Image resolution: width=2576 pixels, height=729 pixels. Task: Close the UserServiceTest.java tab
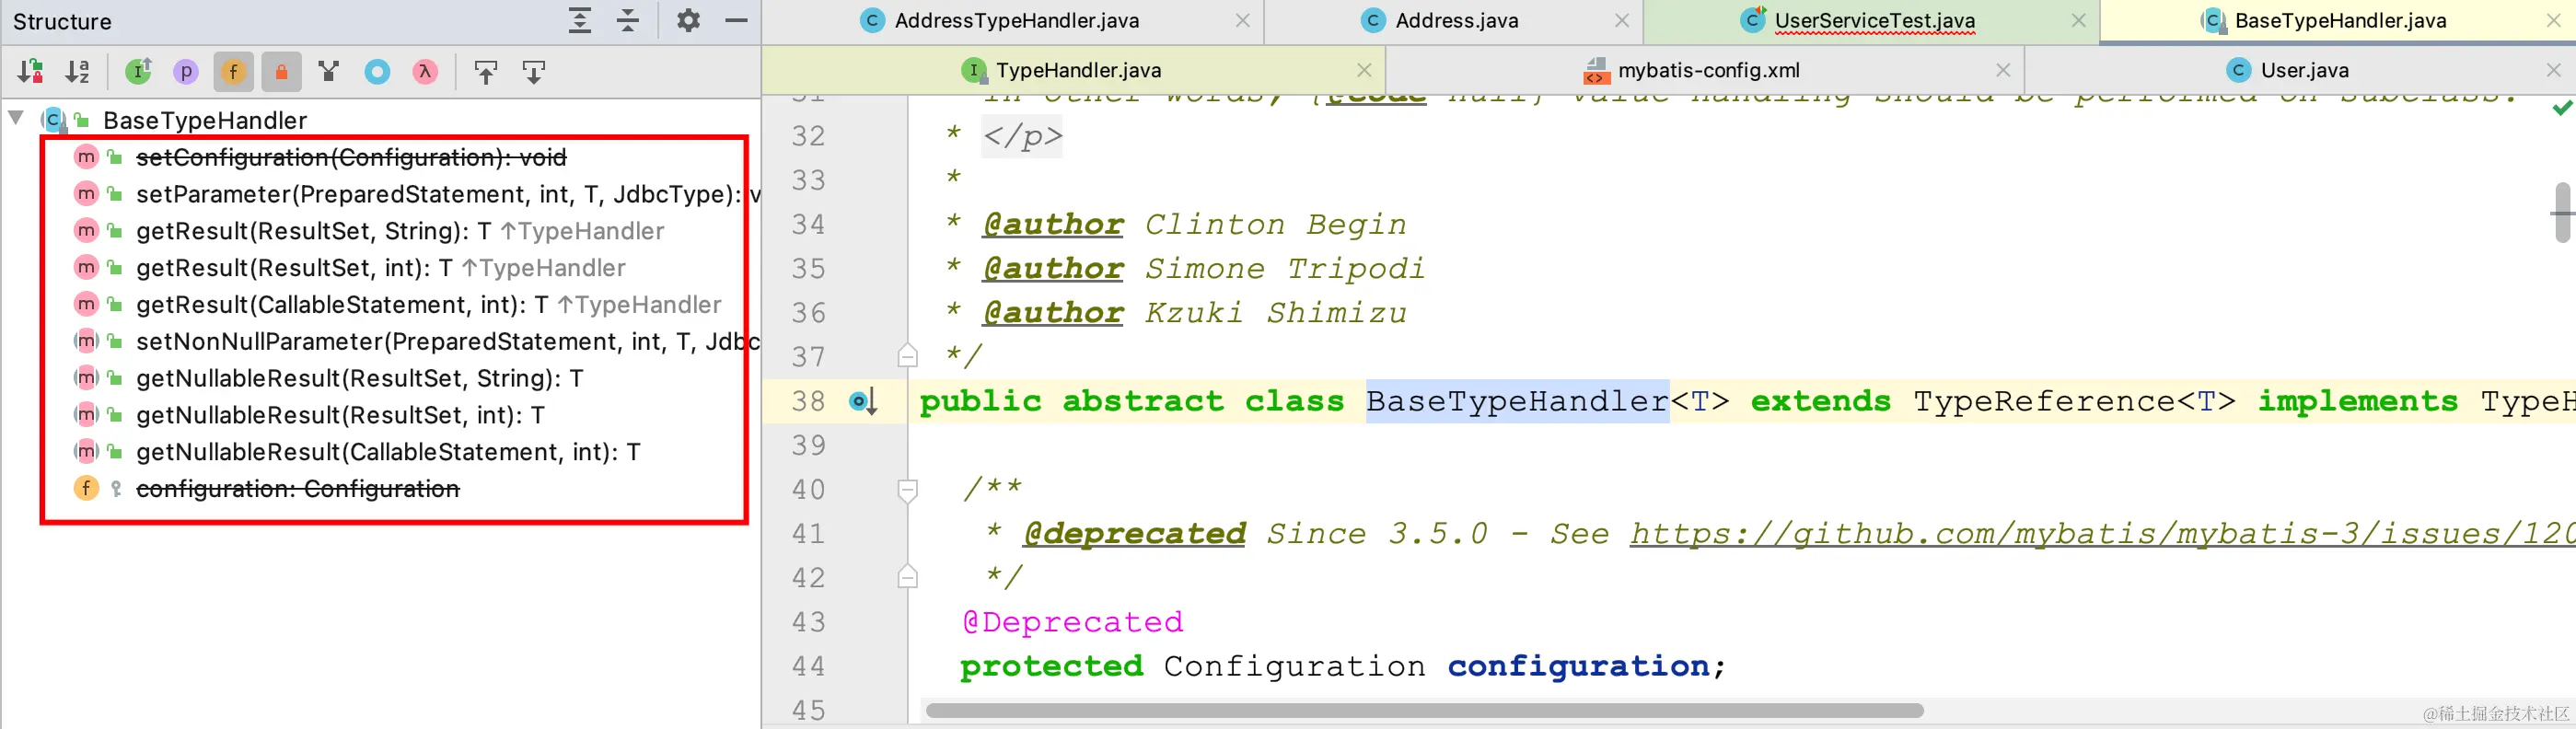tap(2078, 20)
